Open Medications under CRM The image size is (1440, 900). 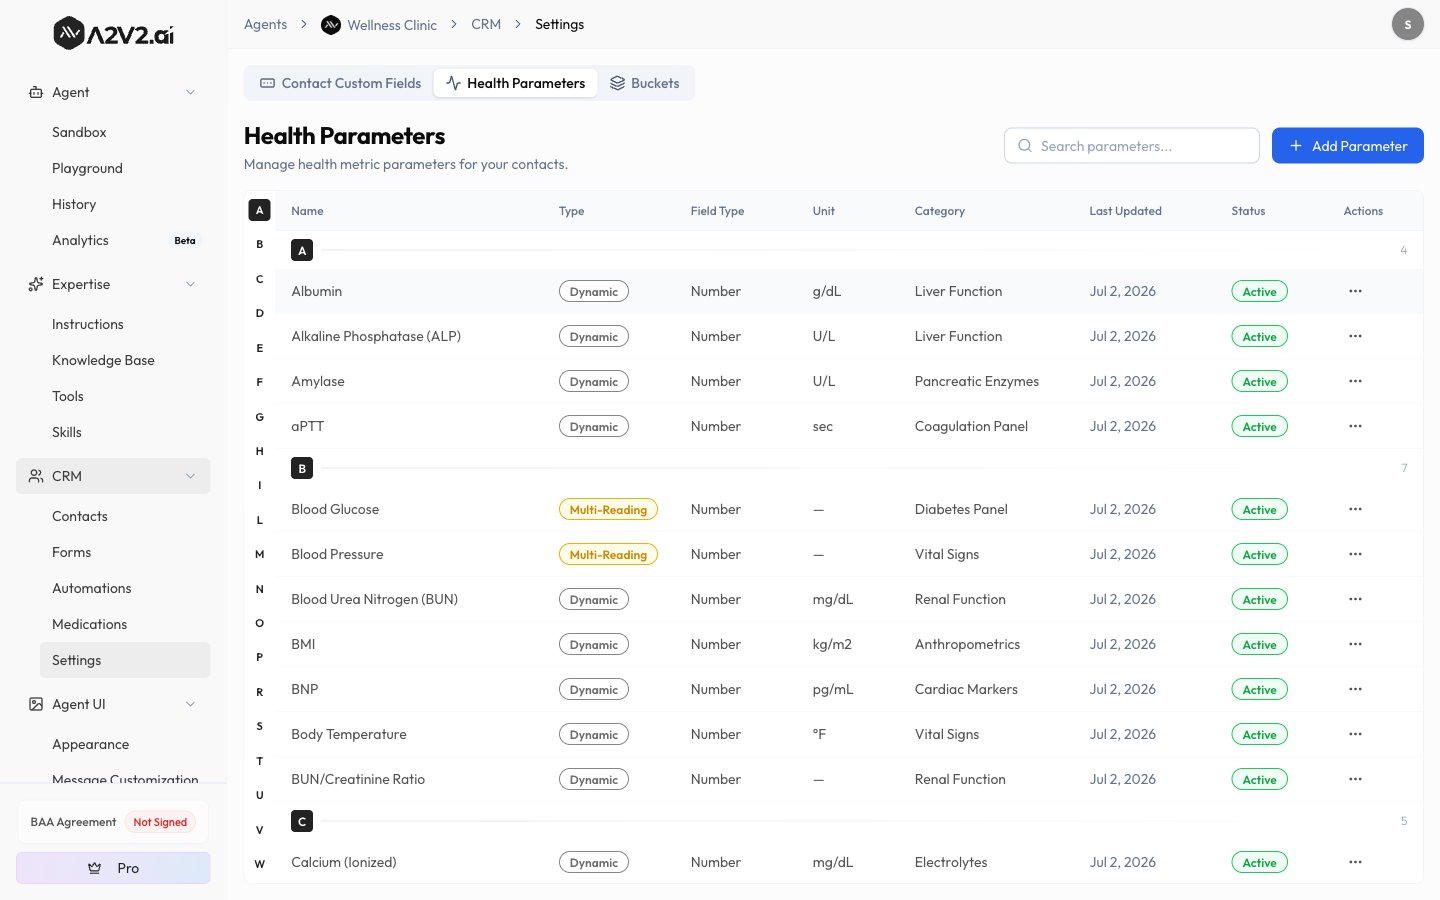(89, 624)
